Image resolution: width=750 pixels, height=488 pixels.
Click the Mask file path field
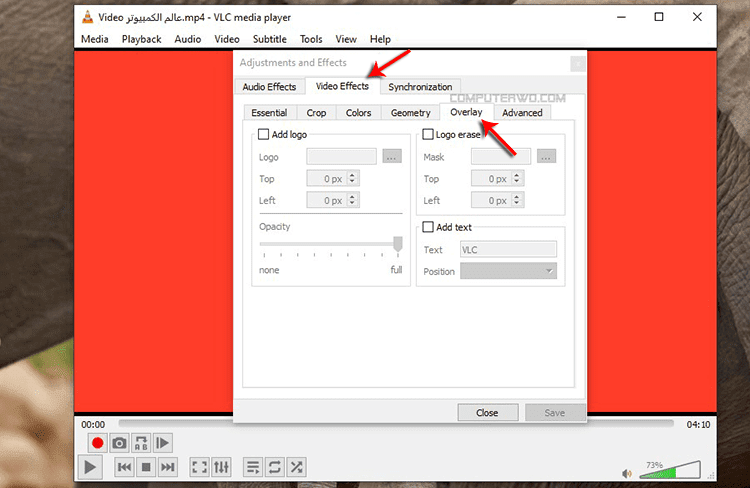[501, 156]
